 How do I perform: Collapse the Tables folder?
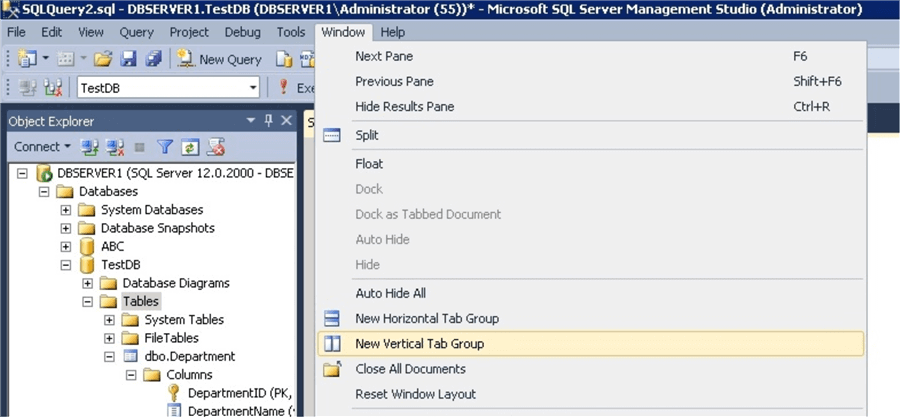[87, 302]
